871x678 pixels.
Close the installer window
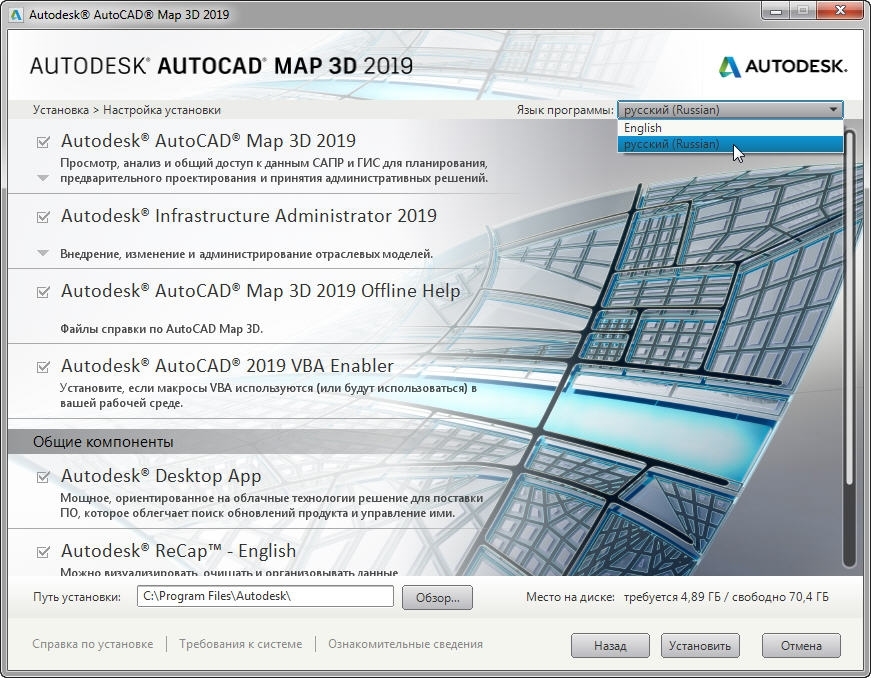(x=840, y=11)
